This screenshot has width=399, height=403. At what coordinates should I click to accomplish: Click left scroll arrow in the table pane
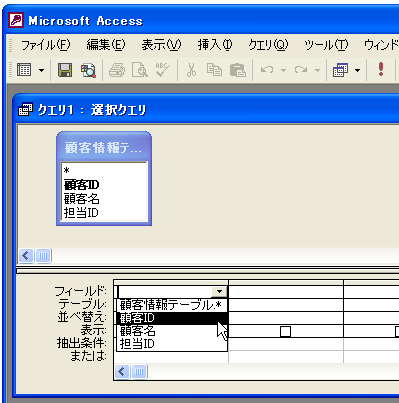click(x=26, y=256)
